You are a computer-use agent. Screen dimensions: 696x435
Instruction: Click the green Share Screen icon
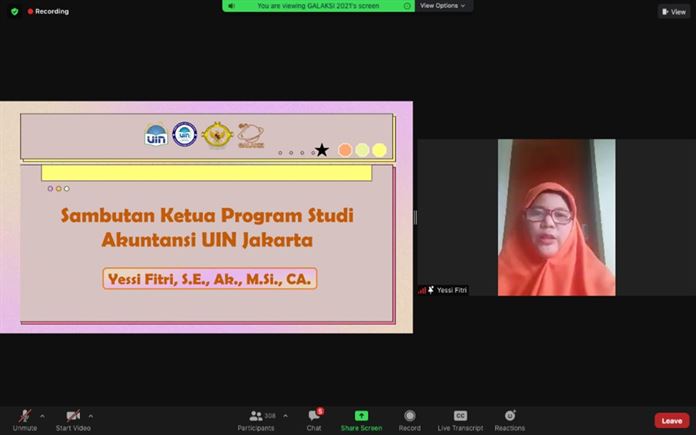click(361, 416)
